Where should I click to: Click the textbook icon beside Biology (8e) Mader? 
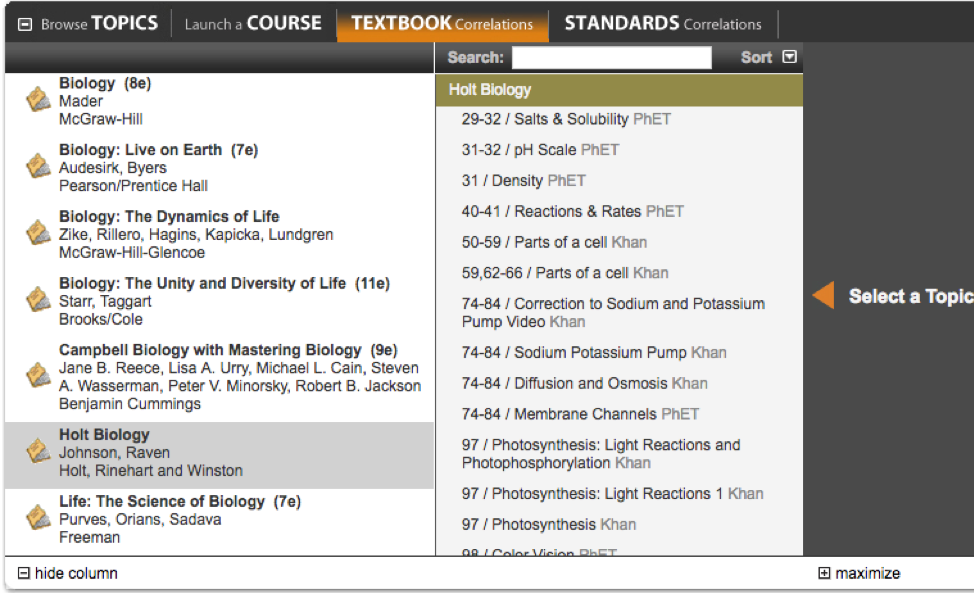38,100
